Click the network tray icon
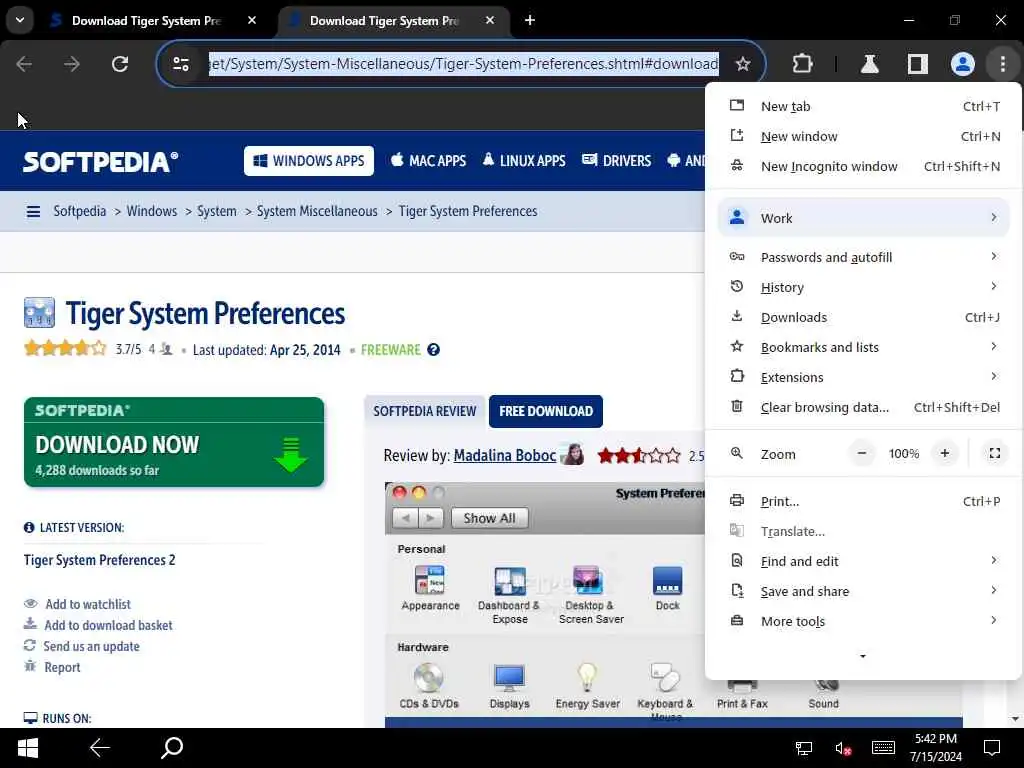1024x768 pixels. pos(804,748)
